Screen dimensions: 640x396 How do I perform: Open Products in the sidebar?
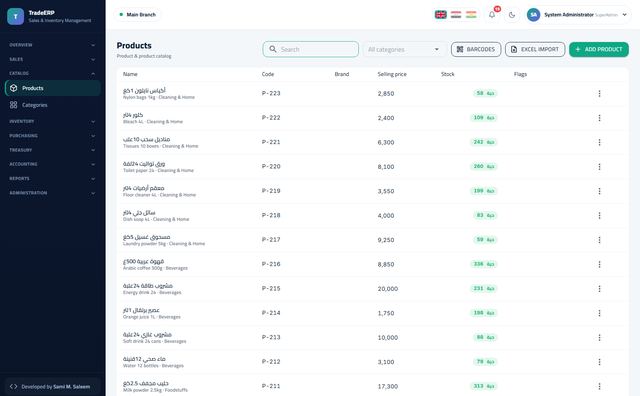53,88
